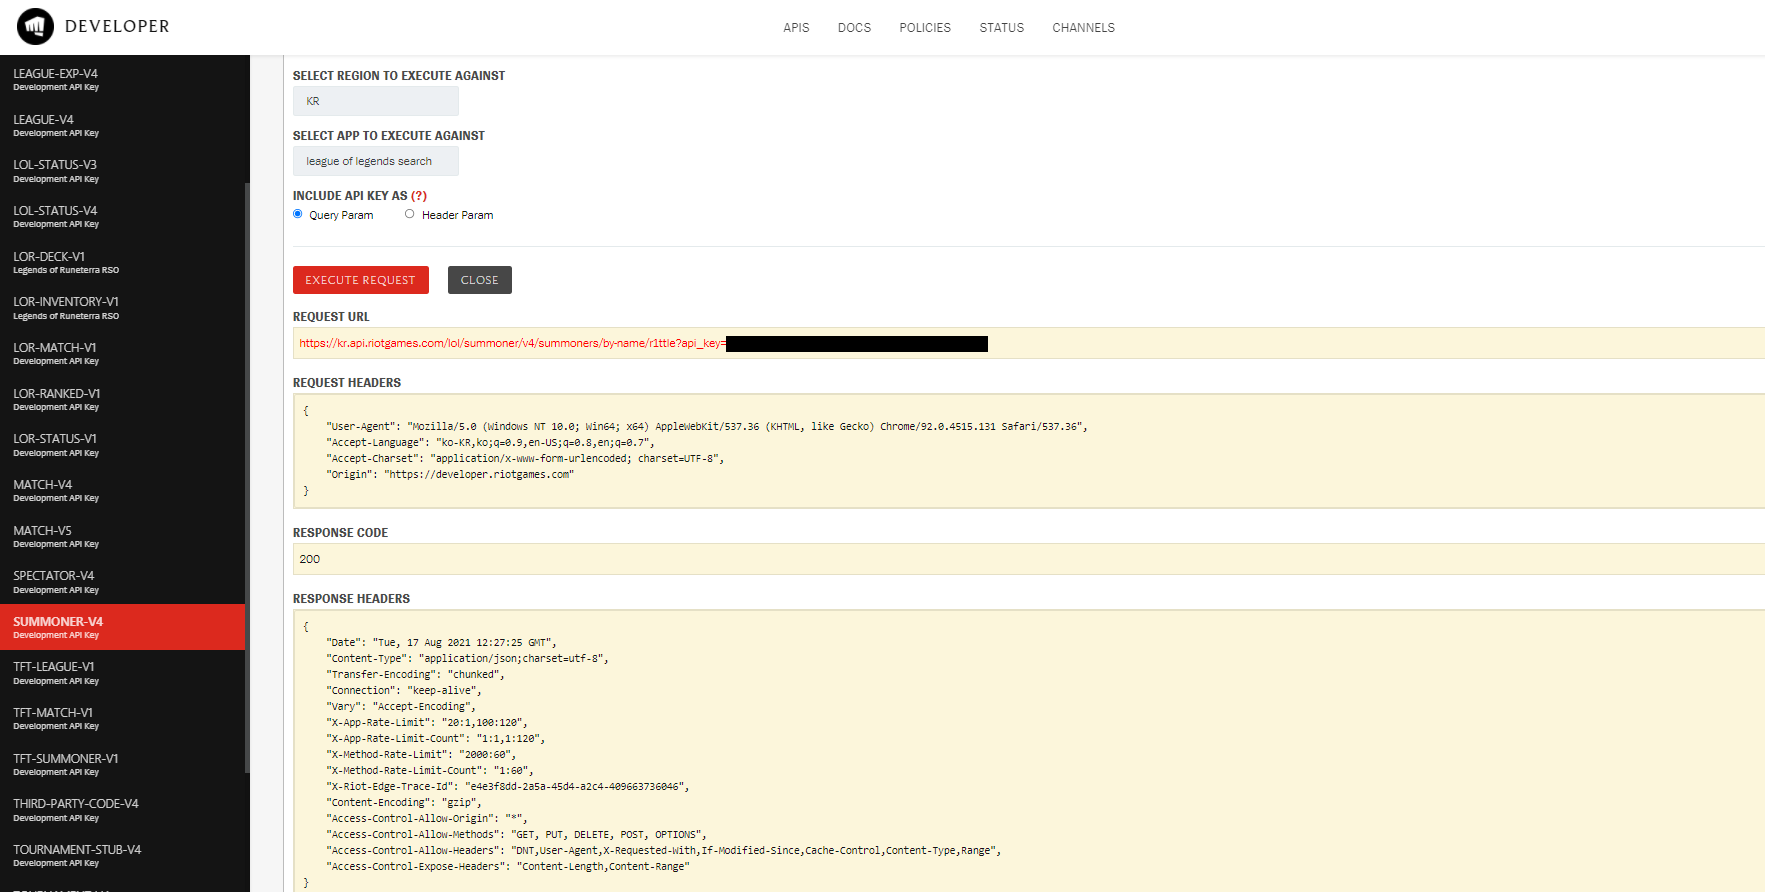Click the RESPONSE HEADERS heading

pos(351,598)
